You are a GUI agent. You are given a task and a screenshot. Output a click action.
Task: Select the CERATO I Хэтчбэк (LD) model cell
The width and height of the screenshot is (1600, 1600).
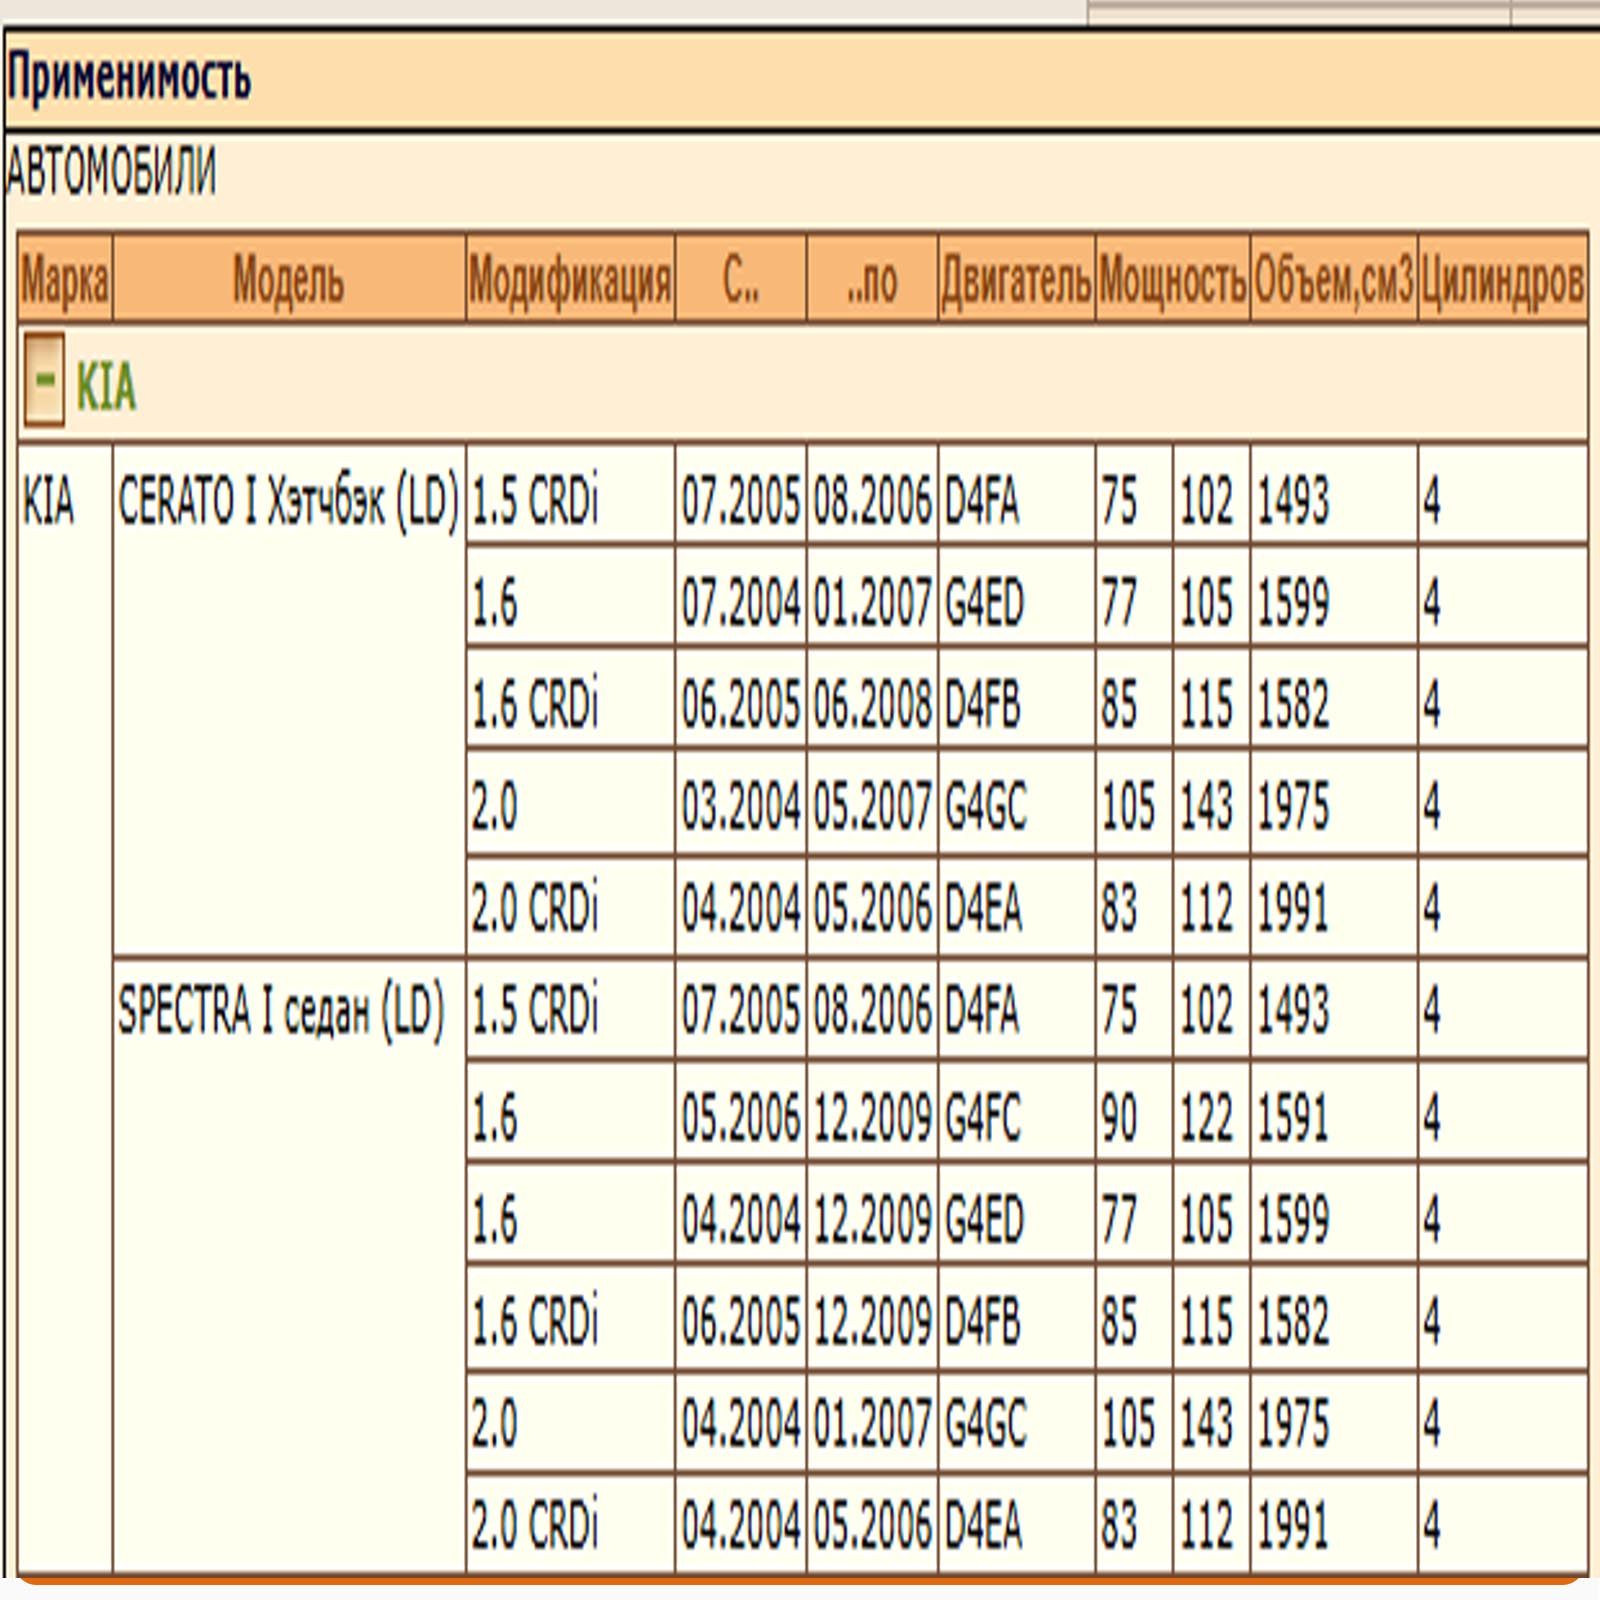click(x=288, y=500)
